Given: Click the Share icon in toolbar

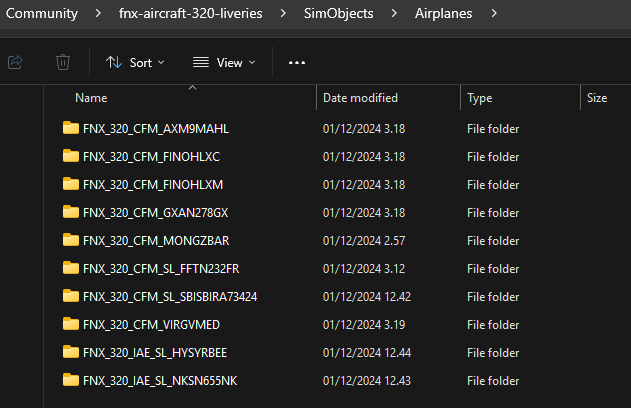Looking at the screenshot, I should pyautogui.click(x=15, y=62).
